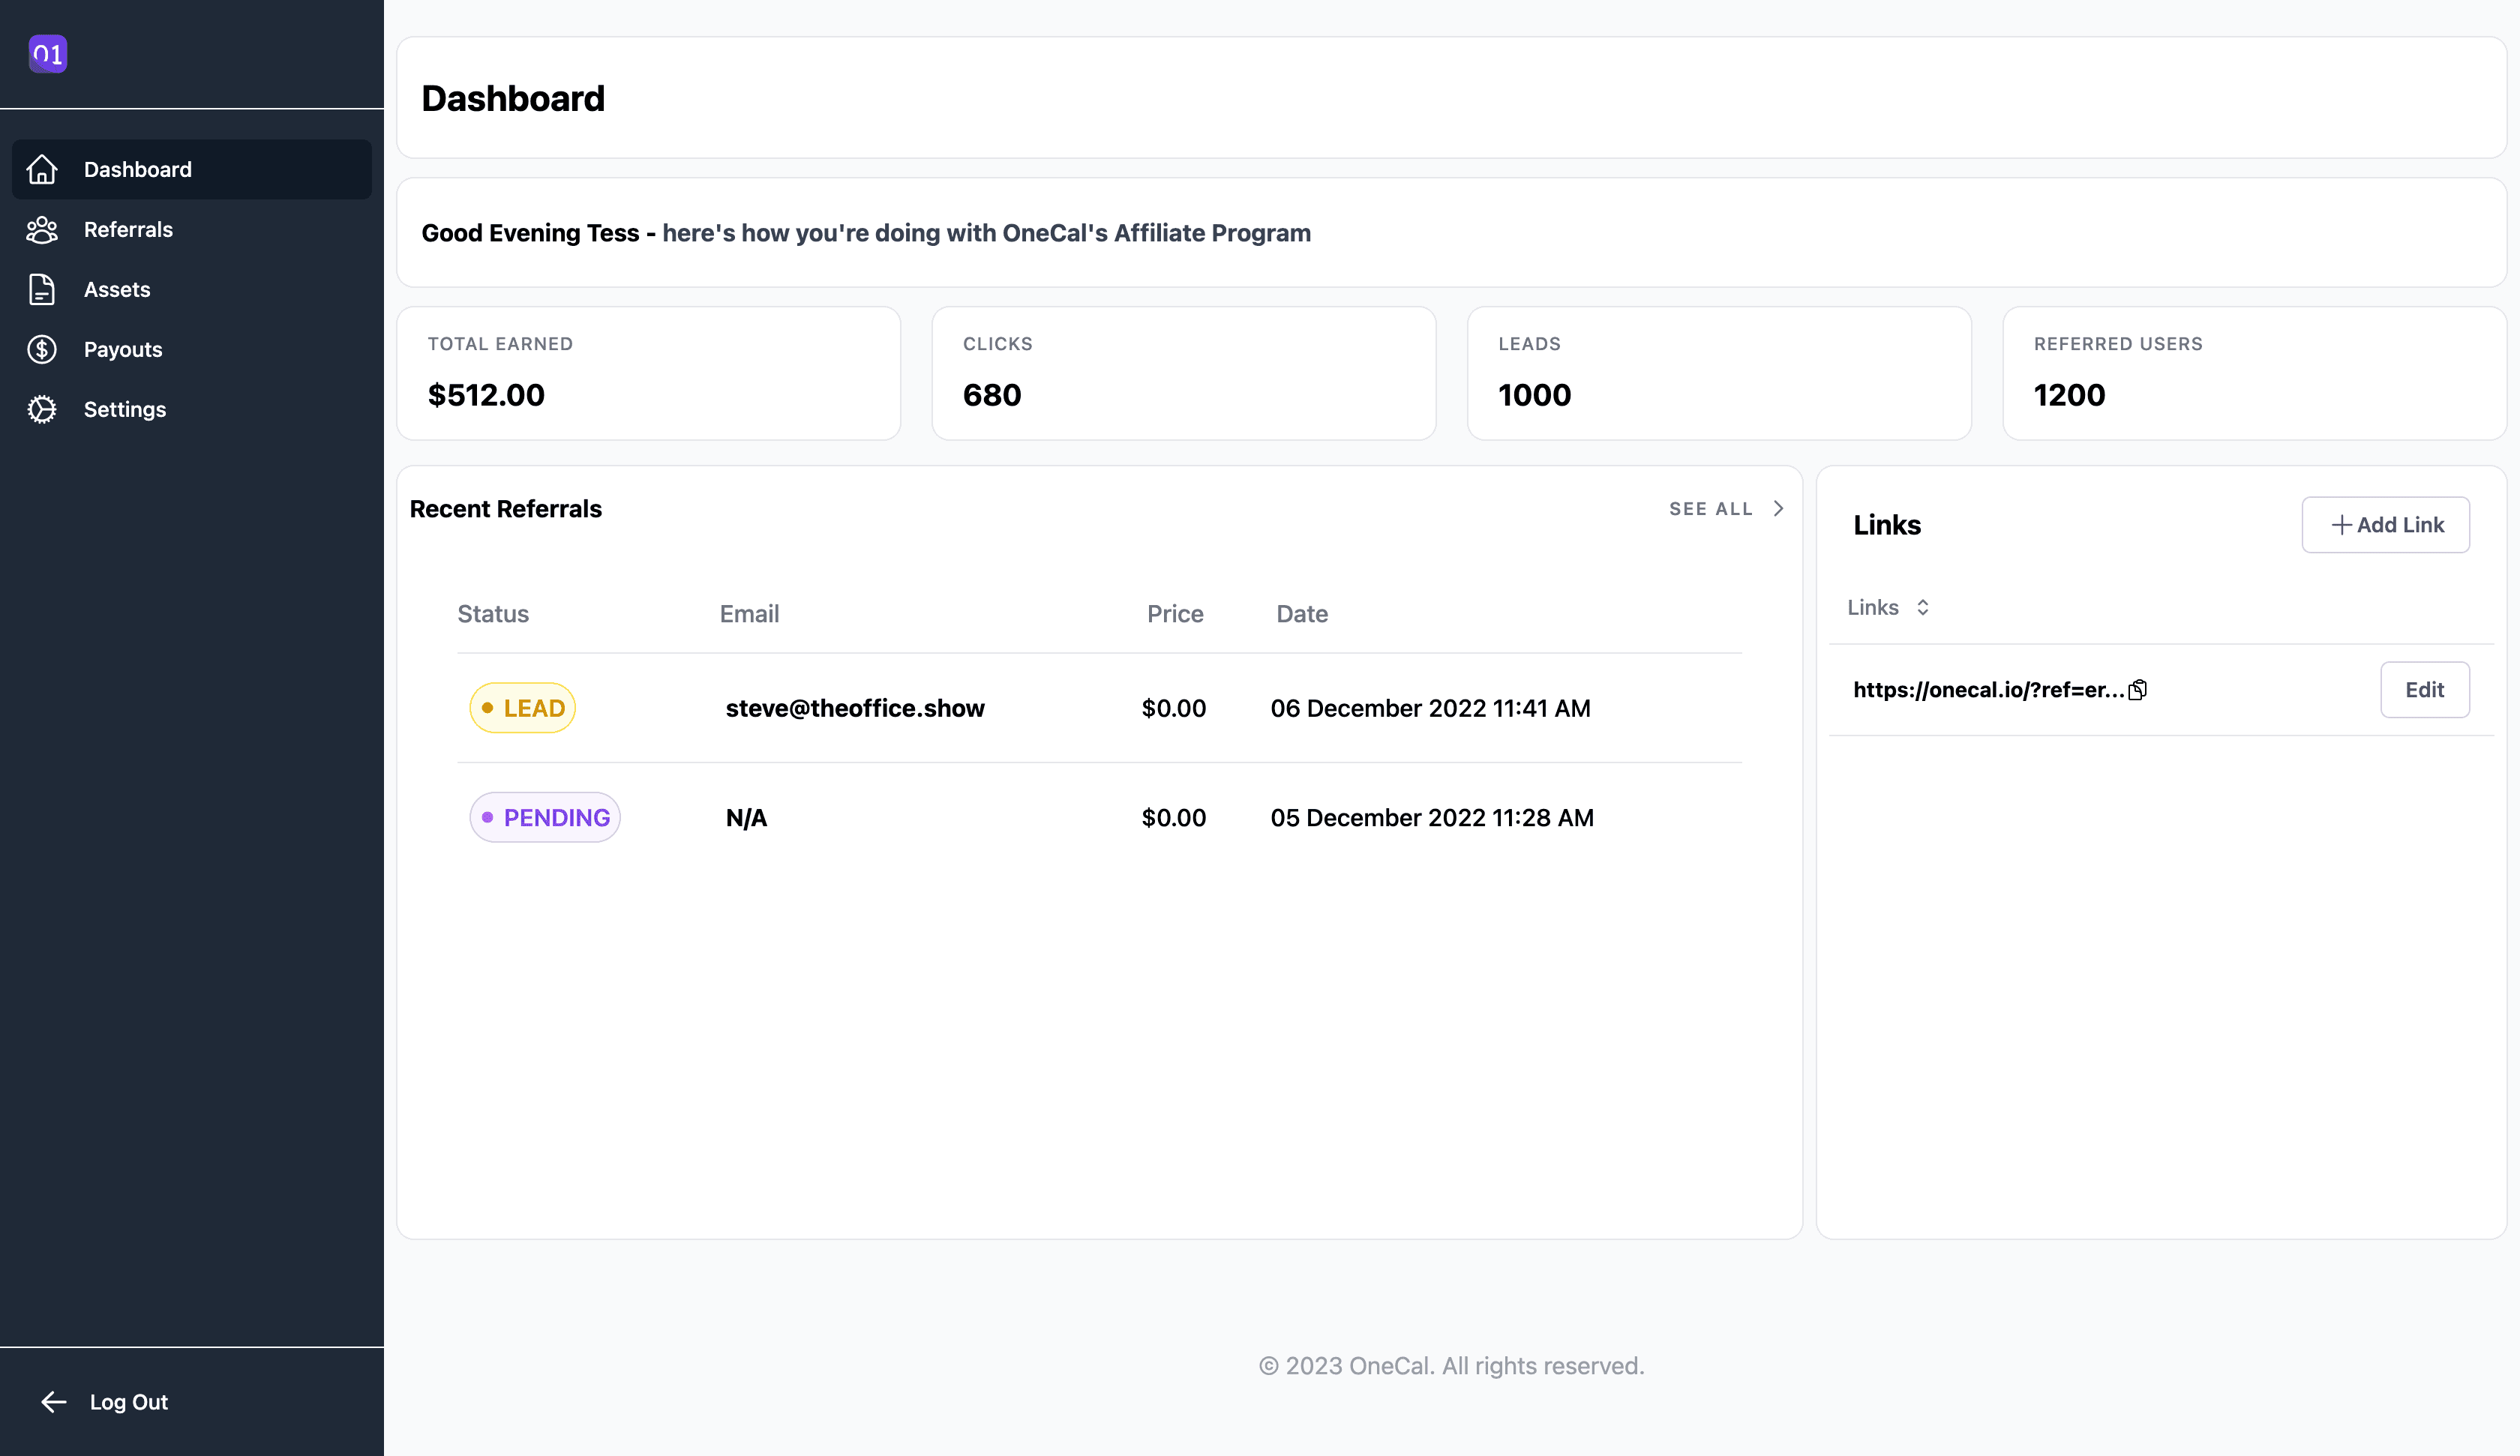This screenshot has height=1456, width=2520.
Task: Click the Dashboard home icon
Action: click(x=42, y=169)
